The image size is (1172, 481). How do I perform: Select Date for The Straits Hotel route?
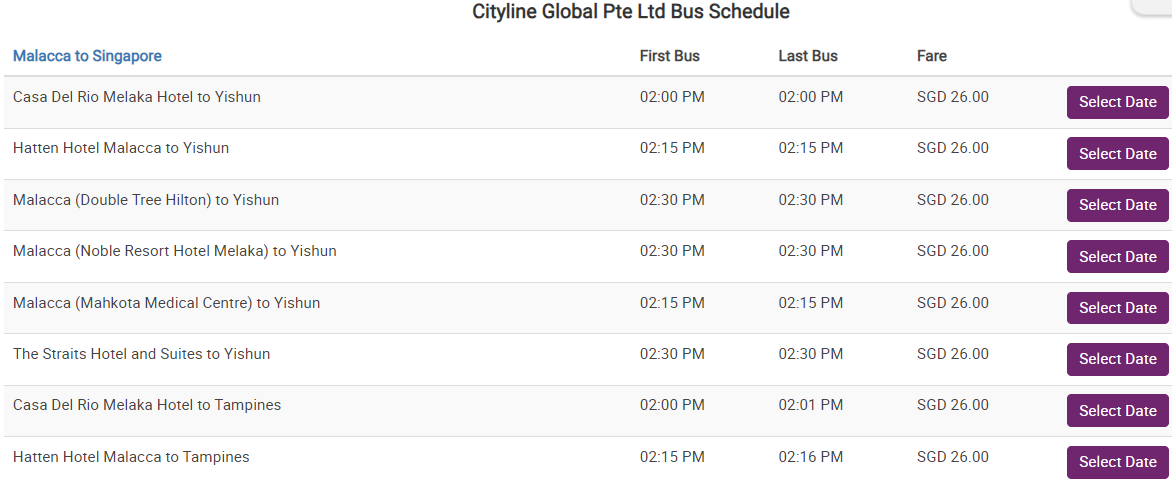pos(1117,359)
